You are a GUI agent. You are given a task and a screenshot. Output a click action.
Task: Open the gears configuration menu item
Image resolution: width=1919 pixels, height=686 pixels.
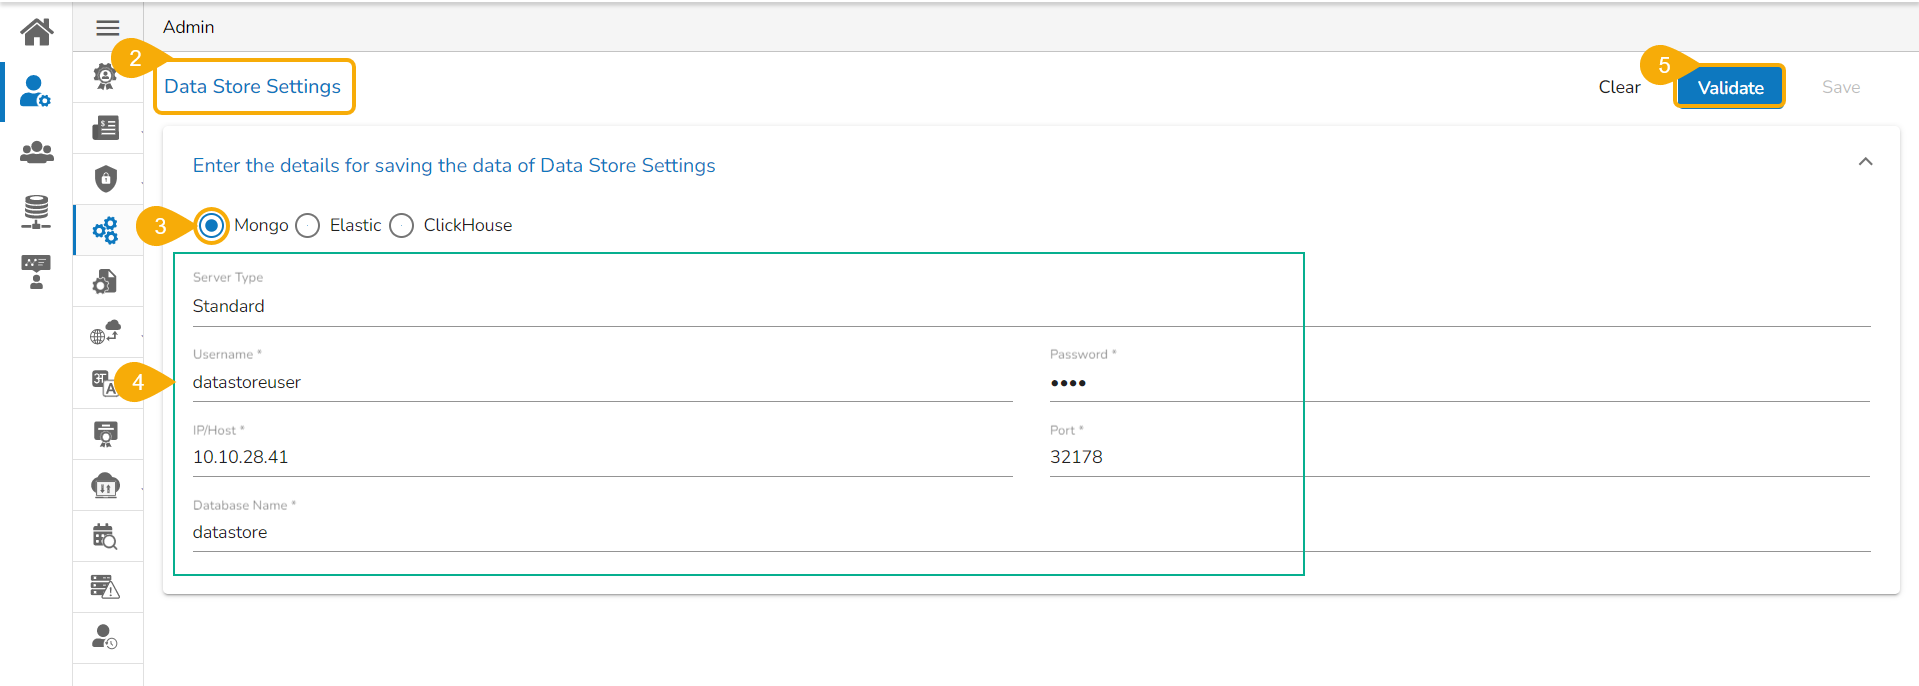(105, 231)
